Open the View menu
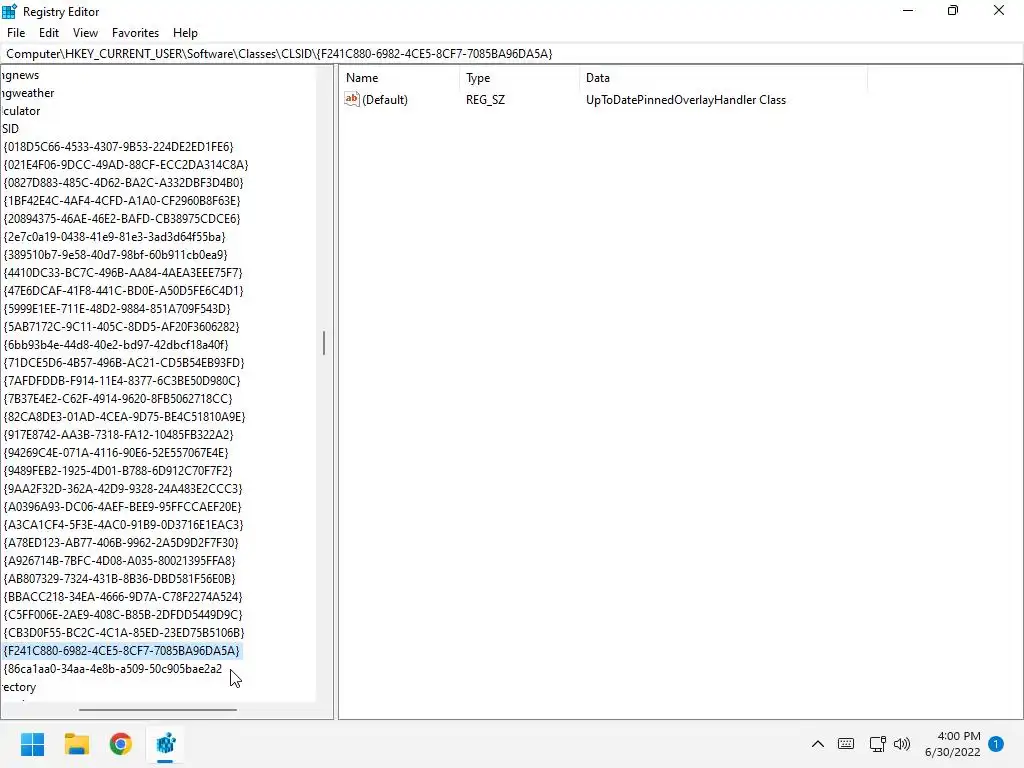Image resolution: width=1024 pixels, height=768 pixels. (x=85, y=33)
